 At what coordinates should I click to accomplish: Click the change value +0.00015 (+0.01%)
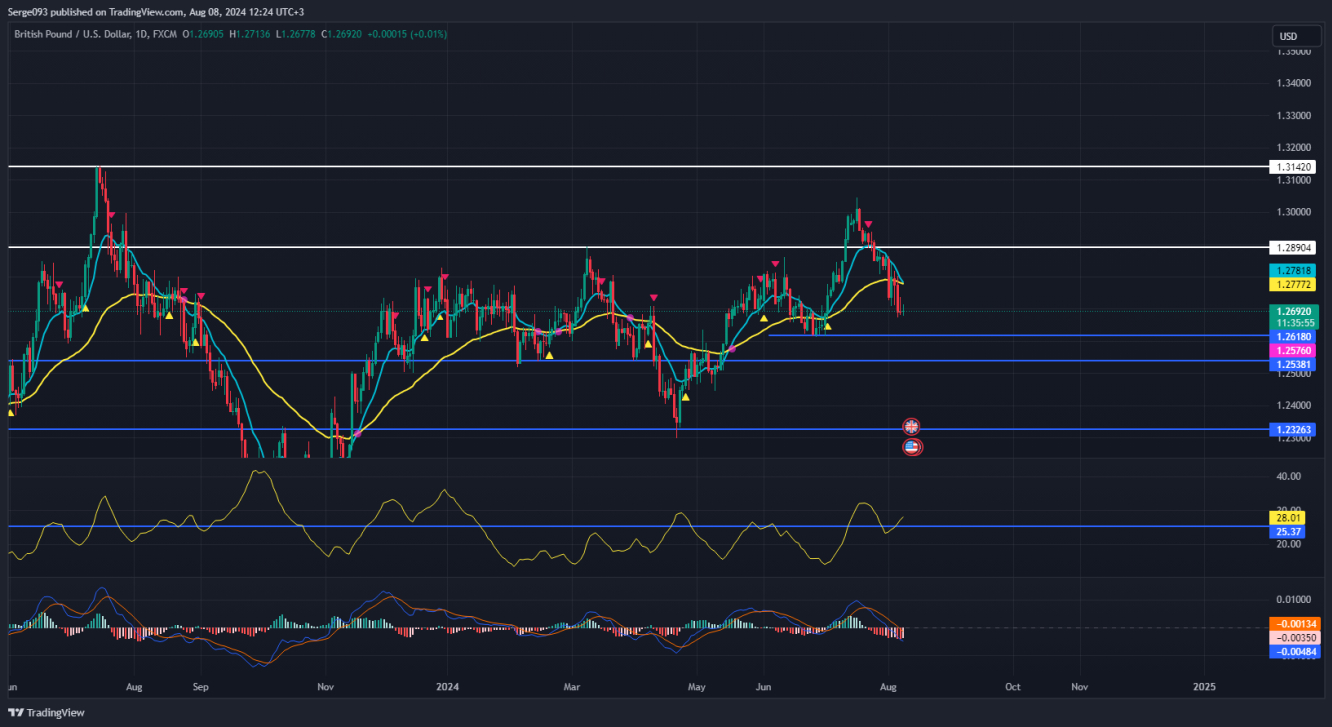(x=407, y=34)
